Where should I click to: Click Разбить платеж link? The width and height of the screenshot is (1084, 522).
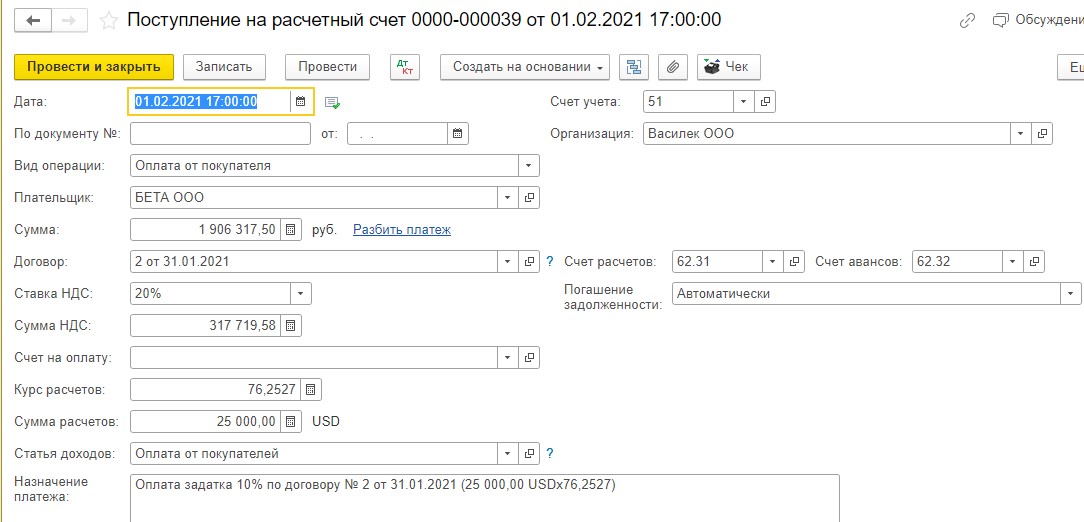pyautogui.click(x=402, y=230)
